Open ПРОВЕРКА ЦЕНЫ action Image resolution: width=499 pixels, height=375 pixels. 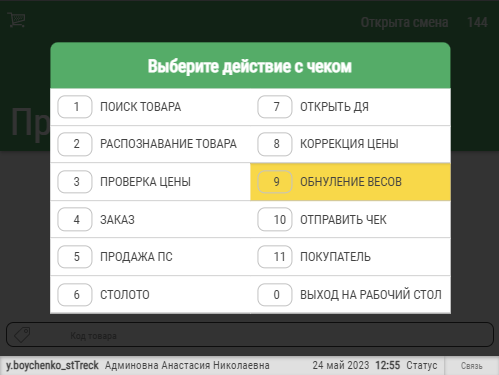150,182
